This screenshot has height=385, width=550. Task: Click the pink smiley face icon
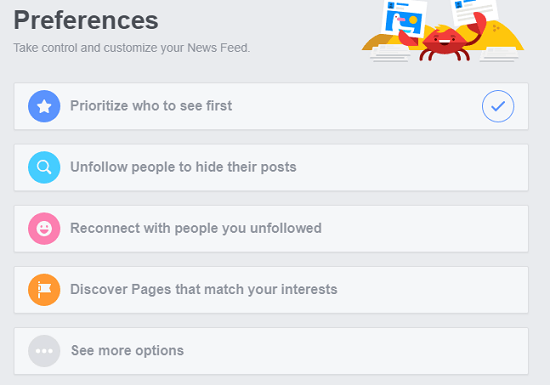coord(44,229)
